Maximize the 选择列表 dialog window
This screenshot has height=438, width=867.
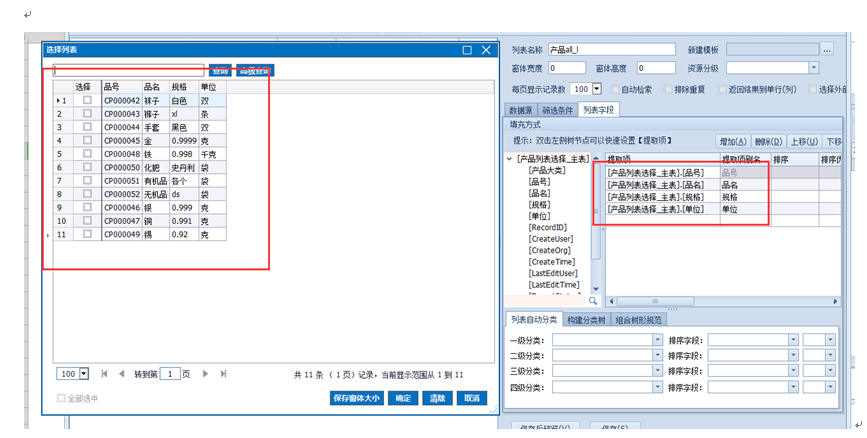[x=467, y=50]
